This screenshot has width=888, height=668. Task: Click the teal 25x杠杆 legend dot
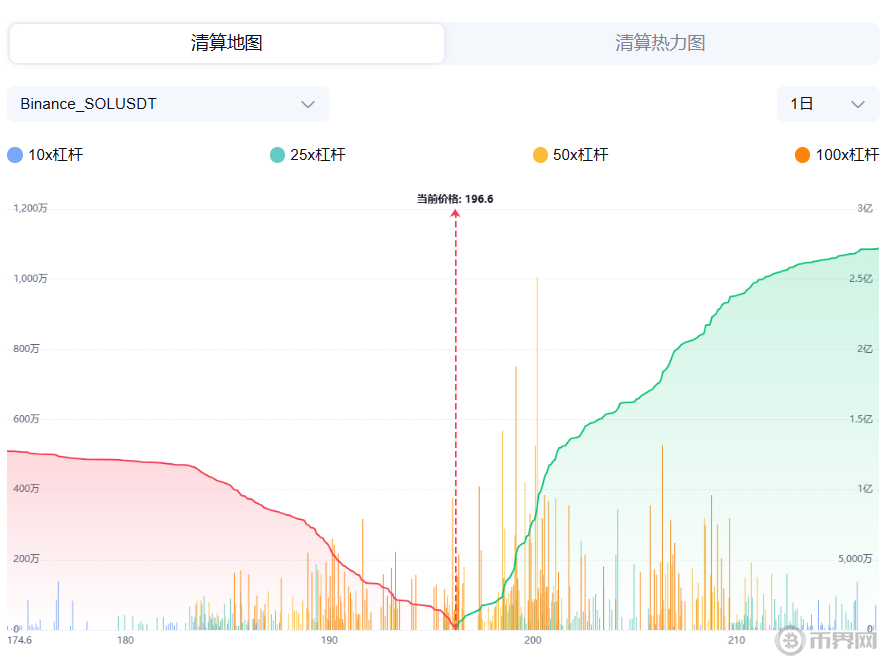point(278,155)
